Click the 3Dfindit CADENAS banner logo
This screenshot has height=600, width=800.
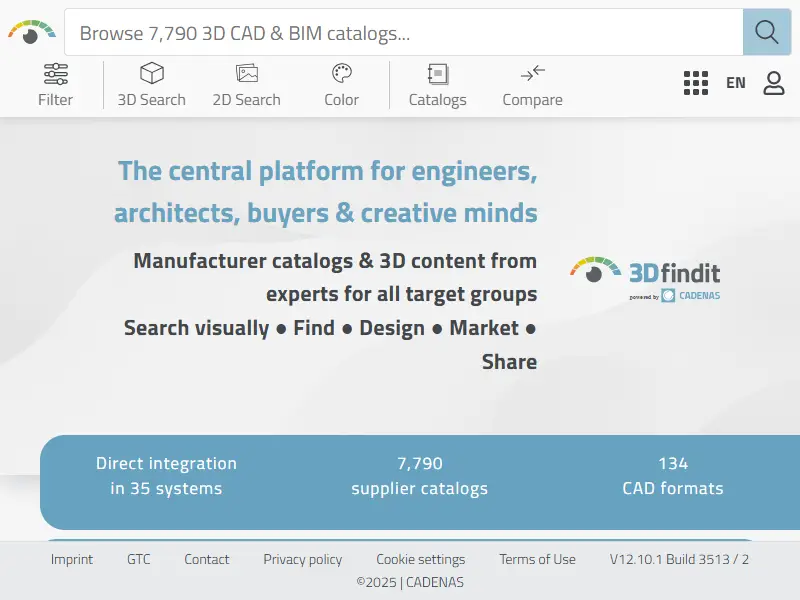tap(645, 279)
